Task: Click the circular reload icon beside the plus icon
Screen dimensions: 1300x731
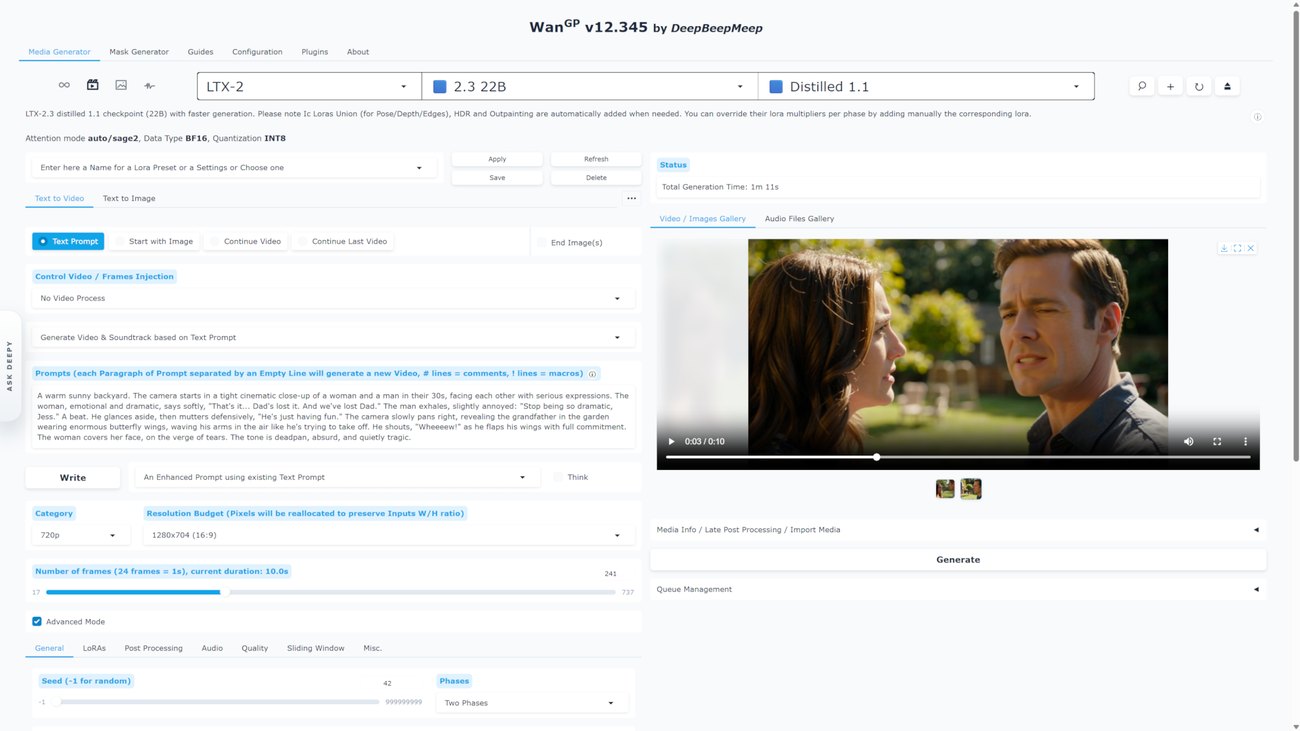Action: (x=1199, y=86)
